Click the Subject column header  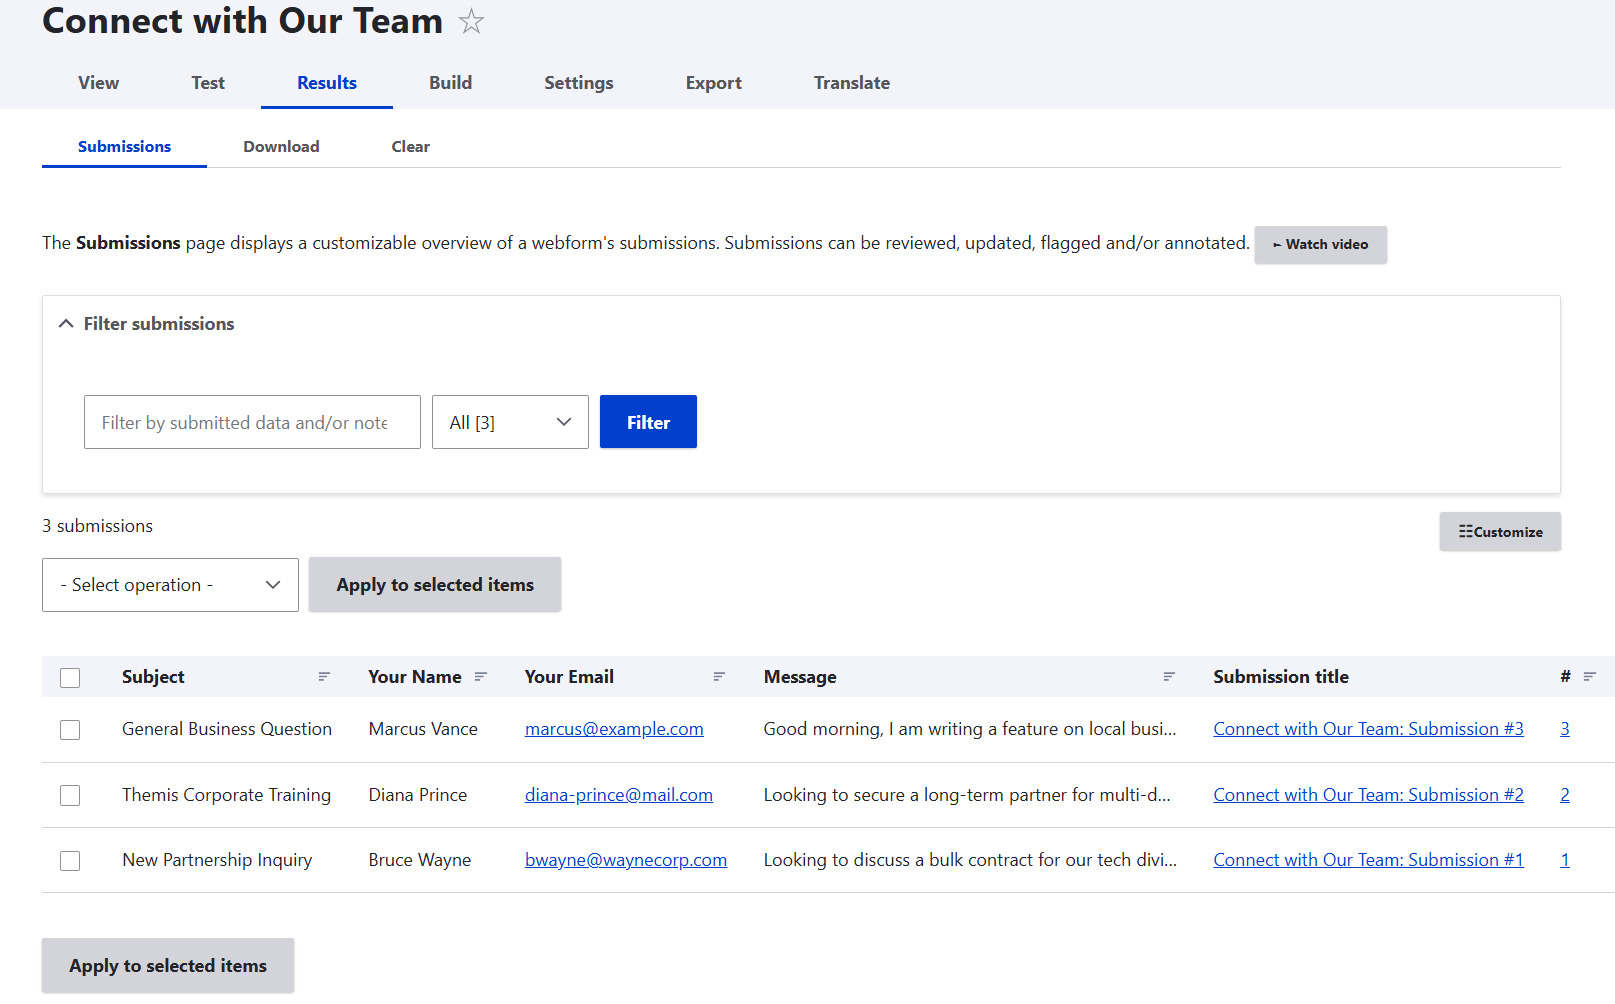153,677
